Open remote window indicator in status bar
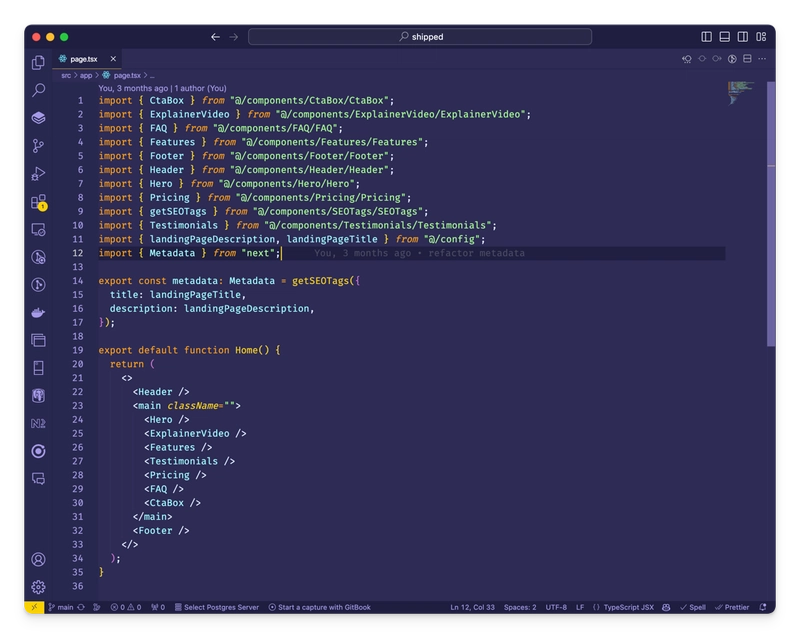This screenshot has width=800, height=638. 34,607
